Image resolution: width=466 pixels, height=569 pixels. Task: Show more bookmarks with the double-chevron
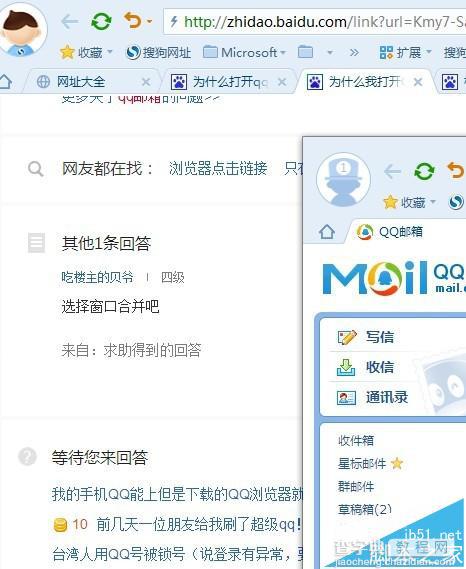[354, 53]
